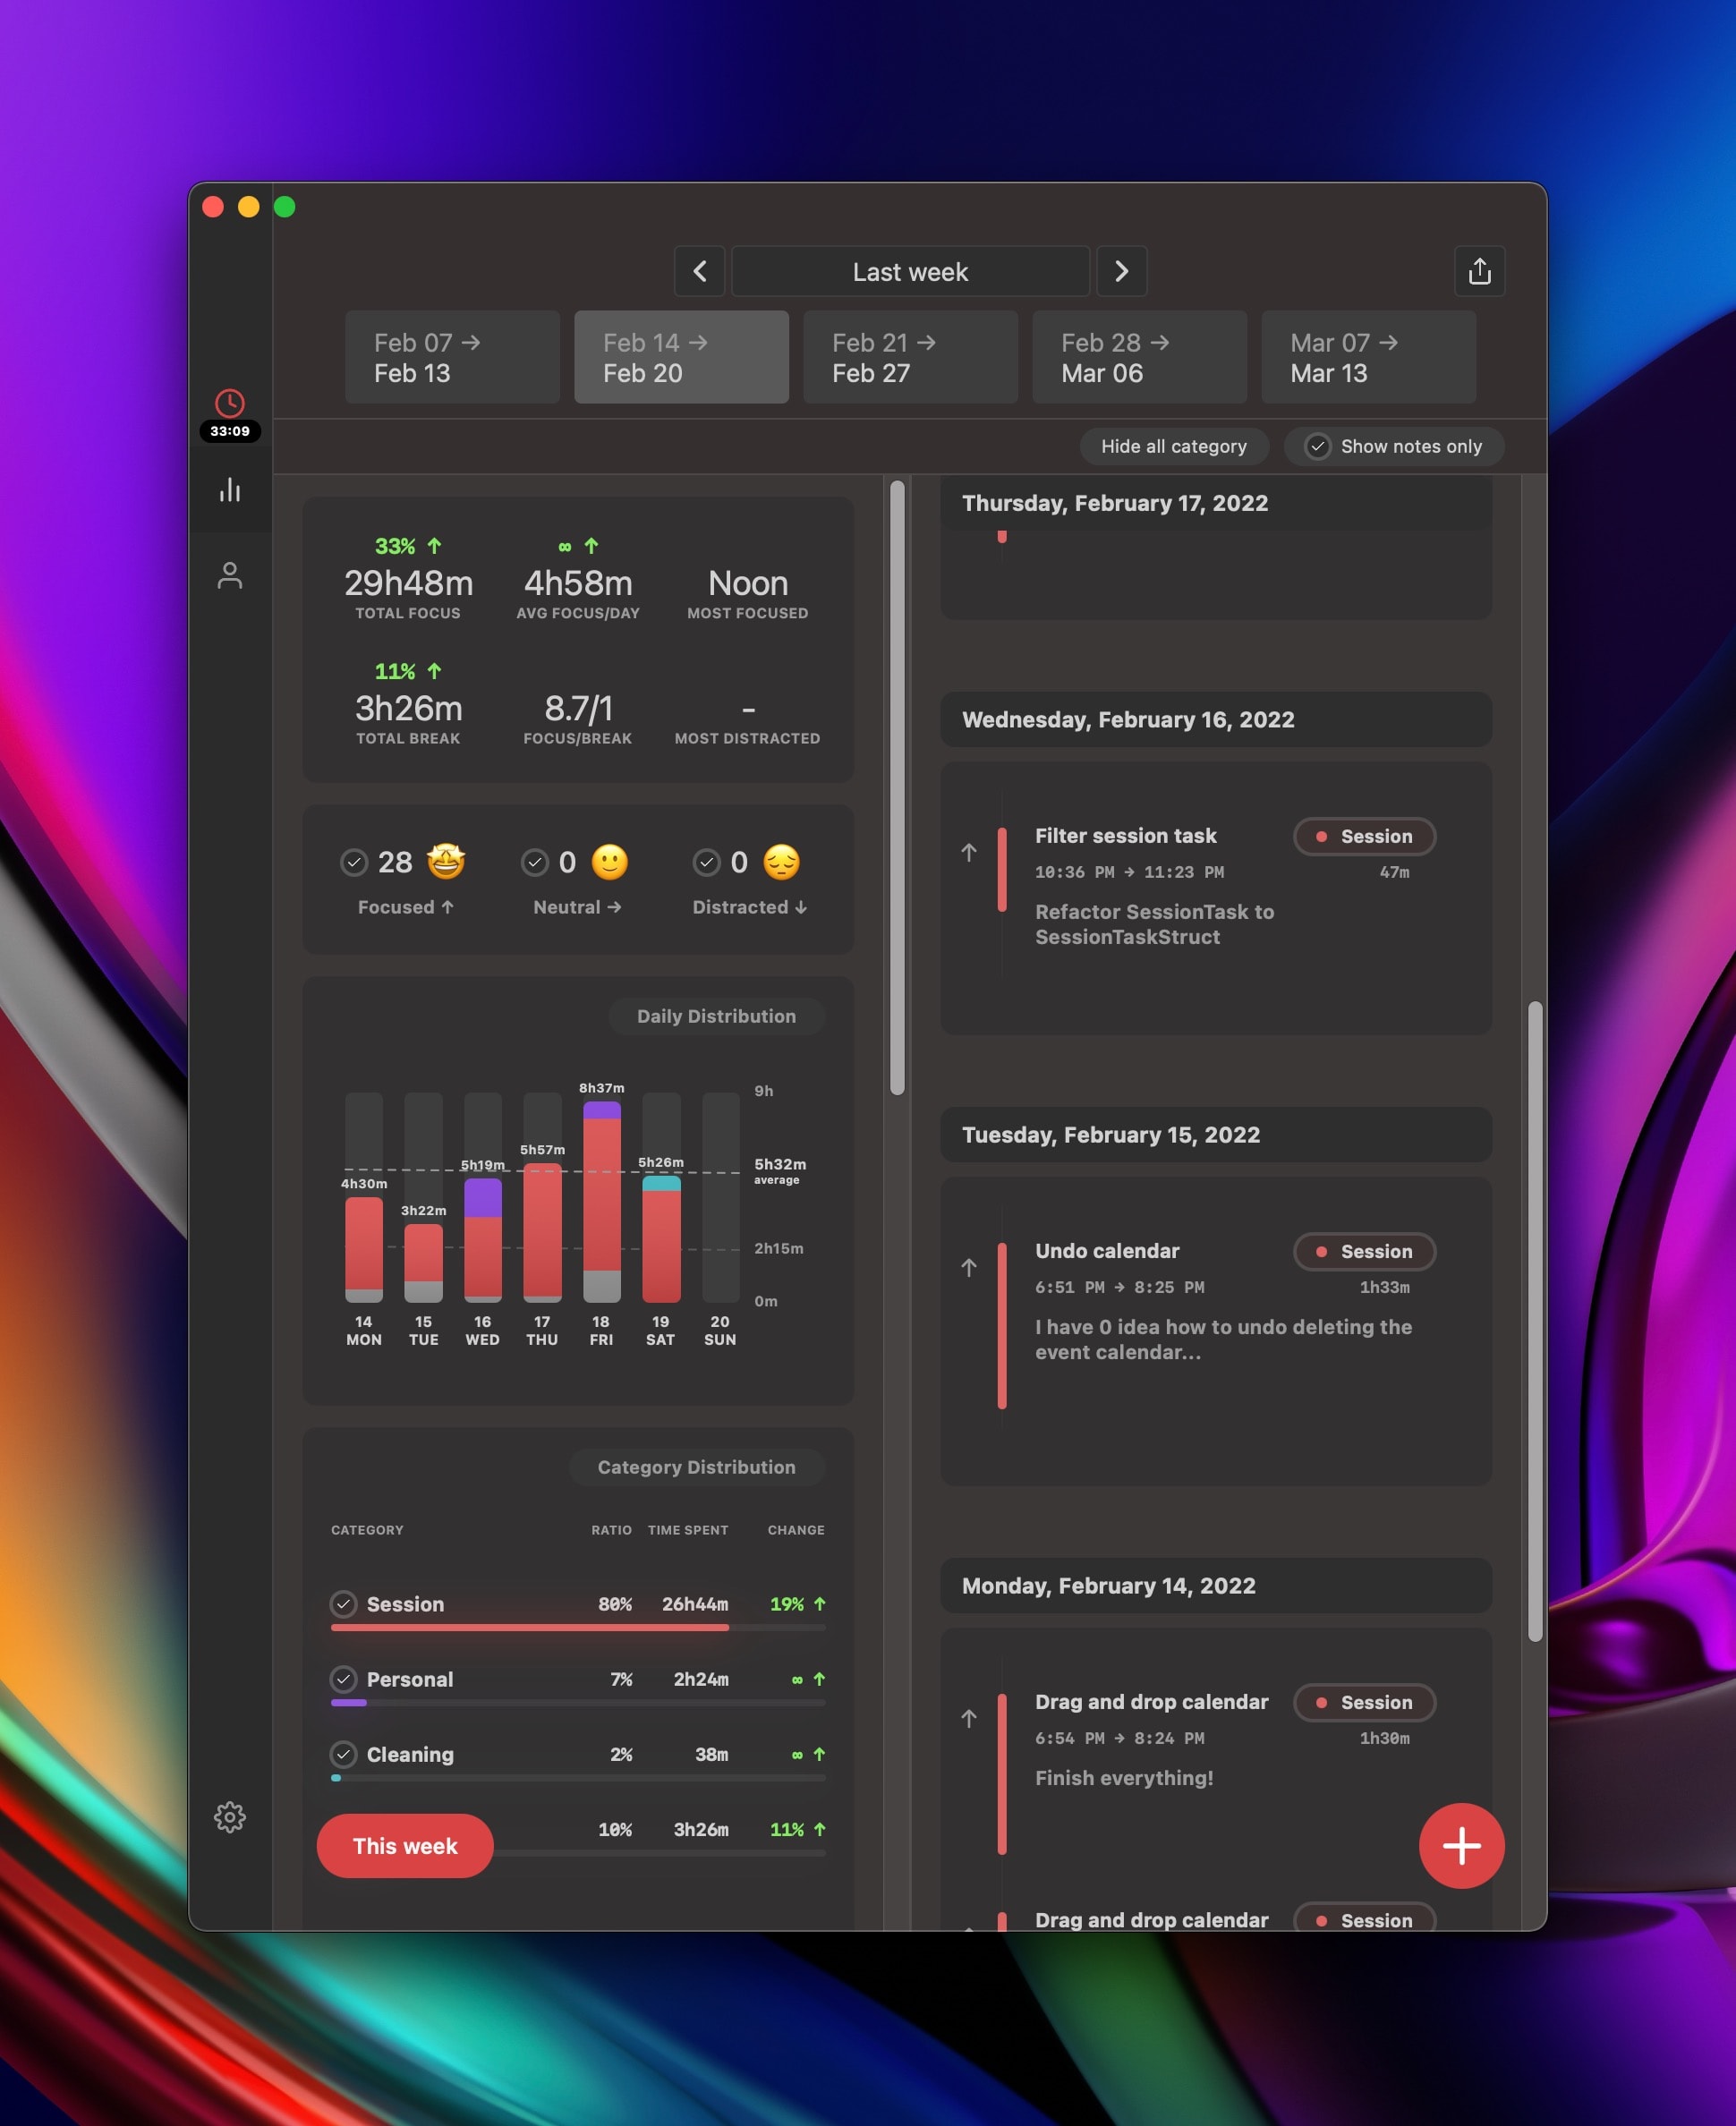Click the share/export icon top right

1478,272
